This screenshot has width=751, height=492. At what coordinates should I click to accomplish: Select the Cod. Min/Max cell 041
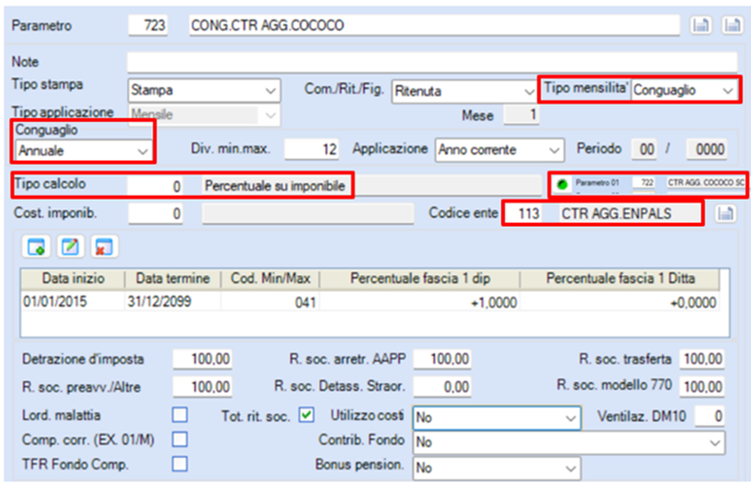[270, 302]
